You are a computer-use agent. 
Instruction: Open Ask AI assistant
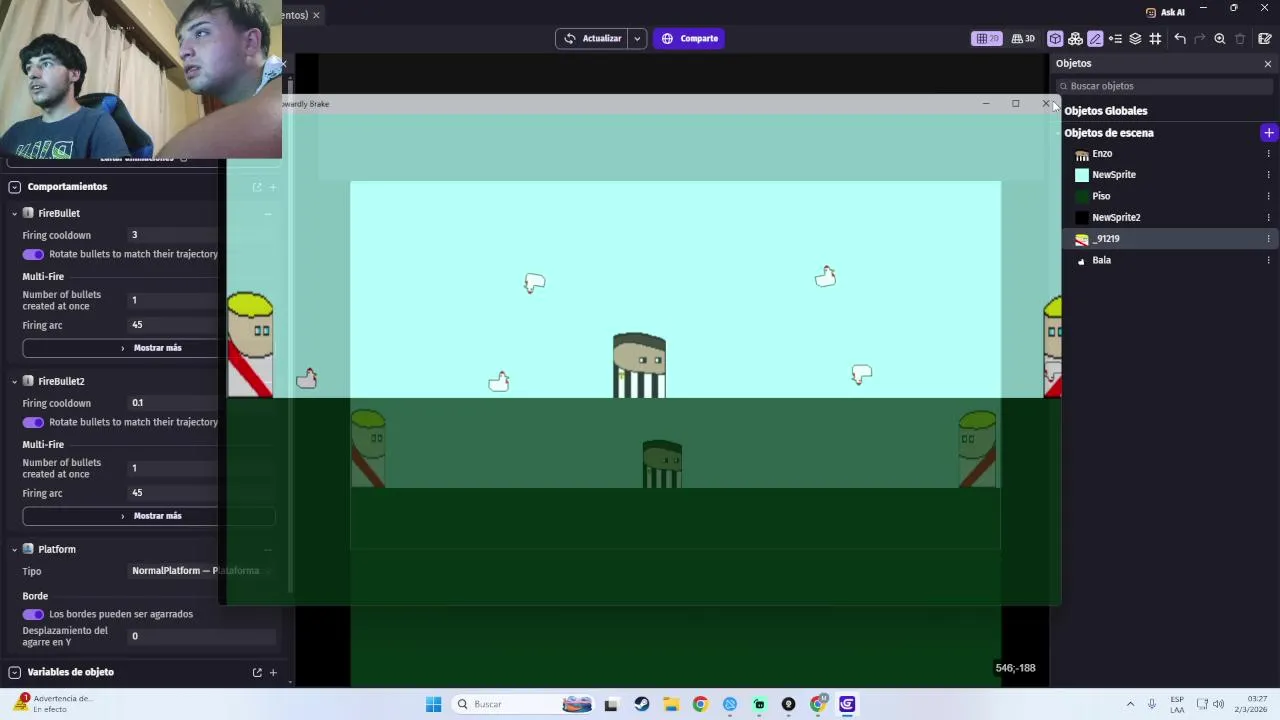coord(1165,12)
